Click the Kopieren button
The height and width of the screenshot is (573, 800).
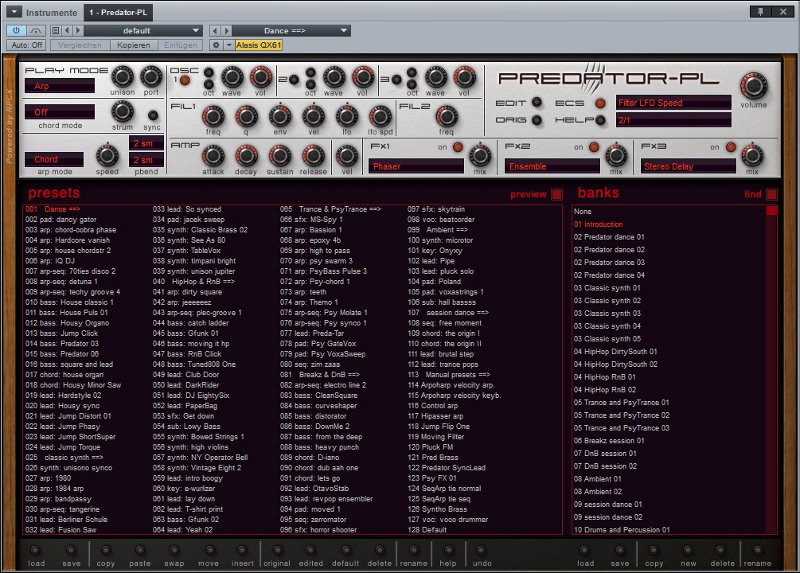pos(134,45)
